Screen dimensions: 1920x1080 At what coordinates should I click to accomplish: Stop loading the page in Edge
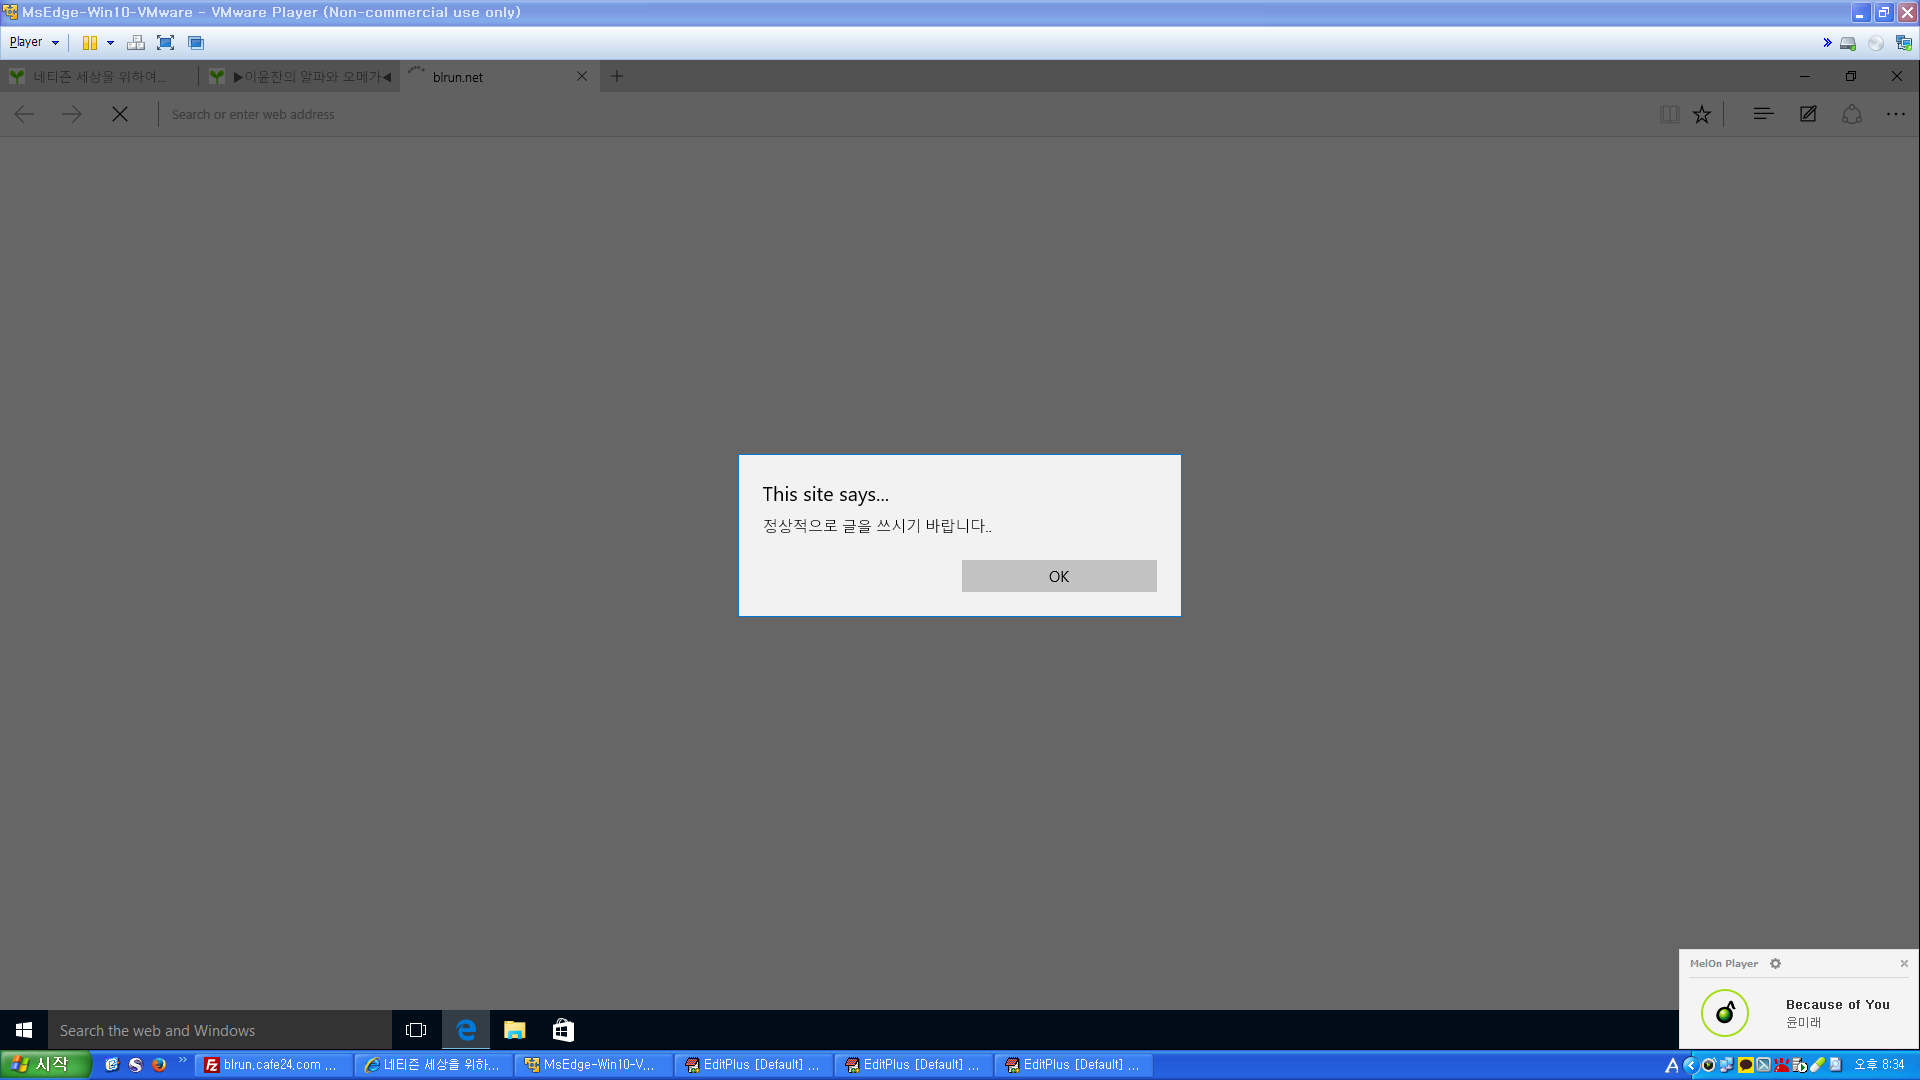coord(120,114)
